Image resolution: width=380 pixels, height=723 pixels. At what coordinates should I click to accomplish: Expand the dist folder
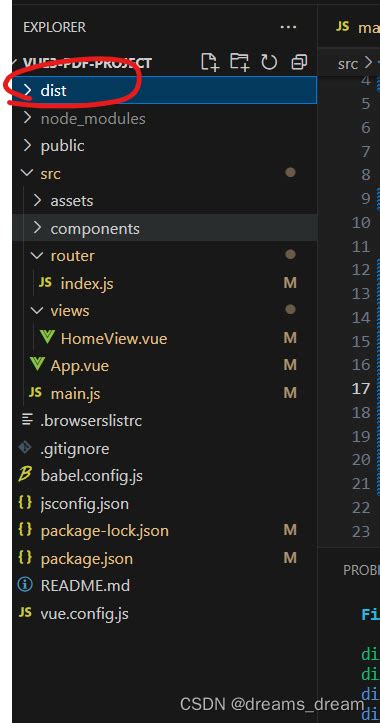[x=164, y=90]
